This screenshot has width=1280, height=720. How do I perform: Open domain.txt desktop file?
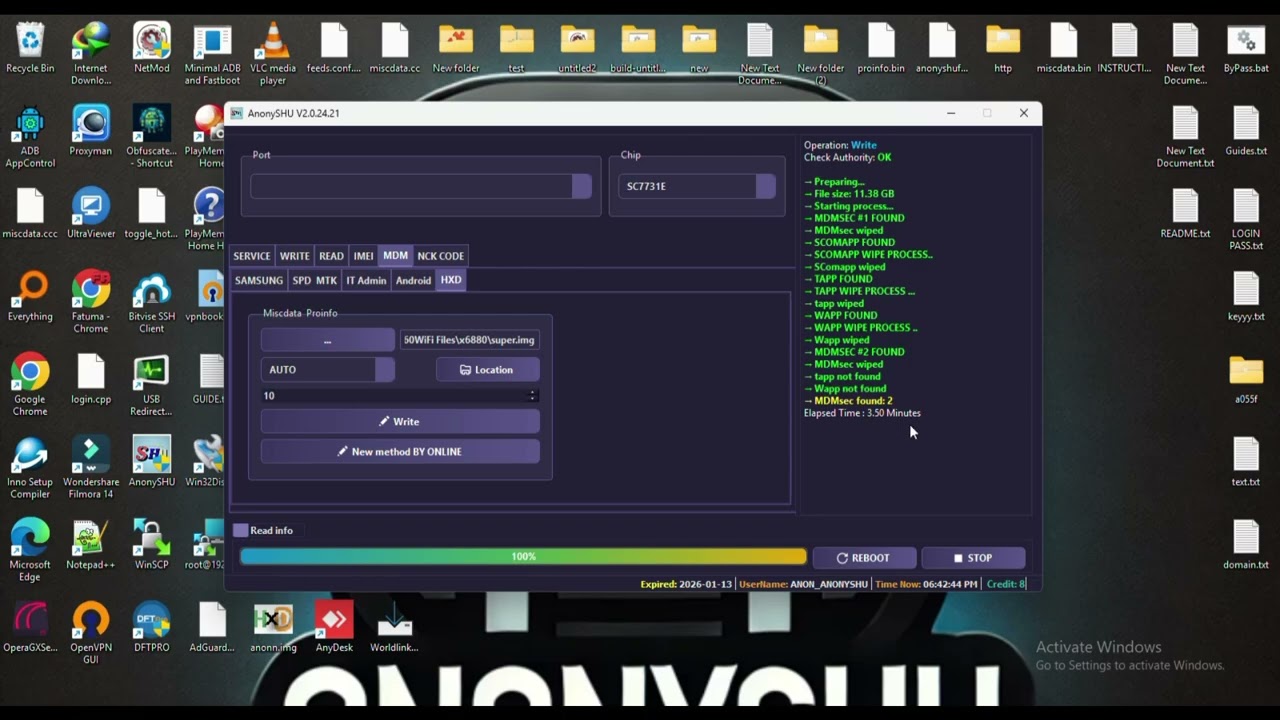(1246, 545)
